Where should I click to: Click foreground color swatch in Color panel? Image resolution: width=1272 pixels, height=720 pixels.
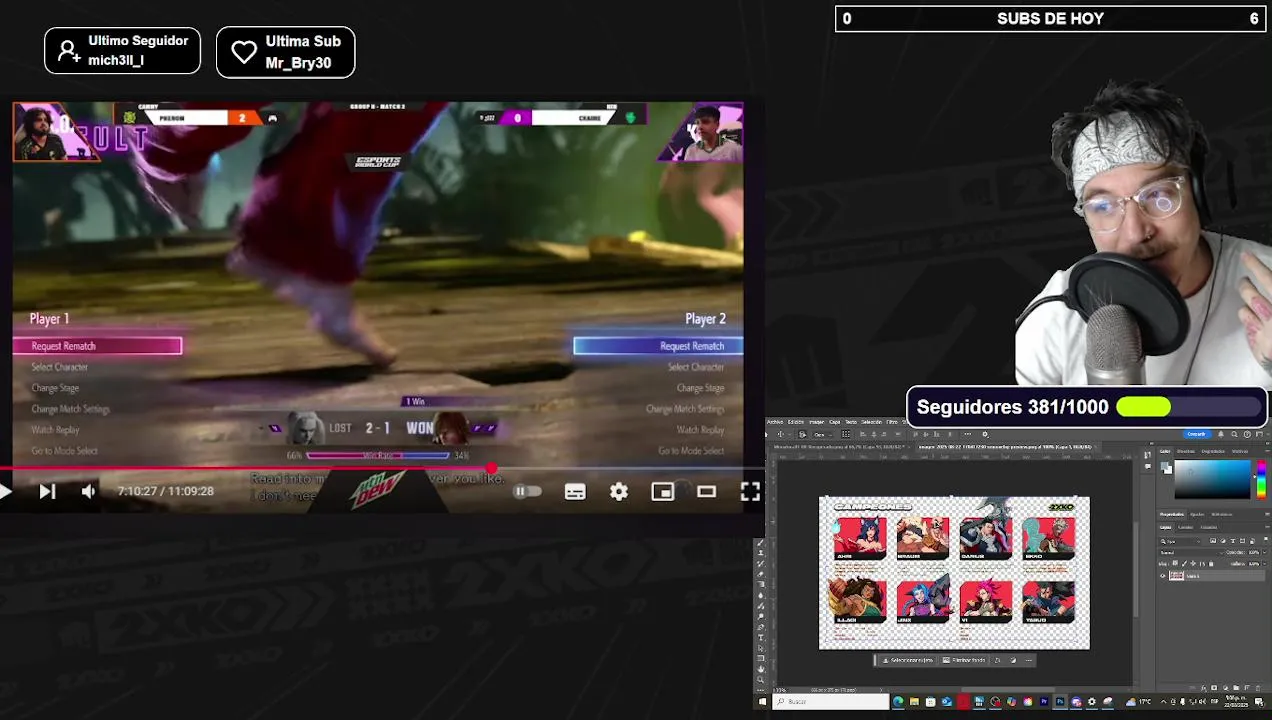click(x=1164, y=465)
